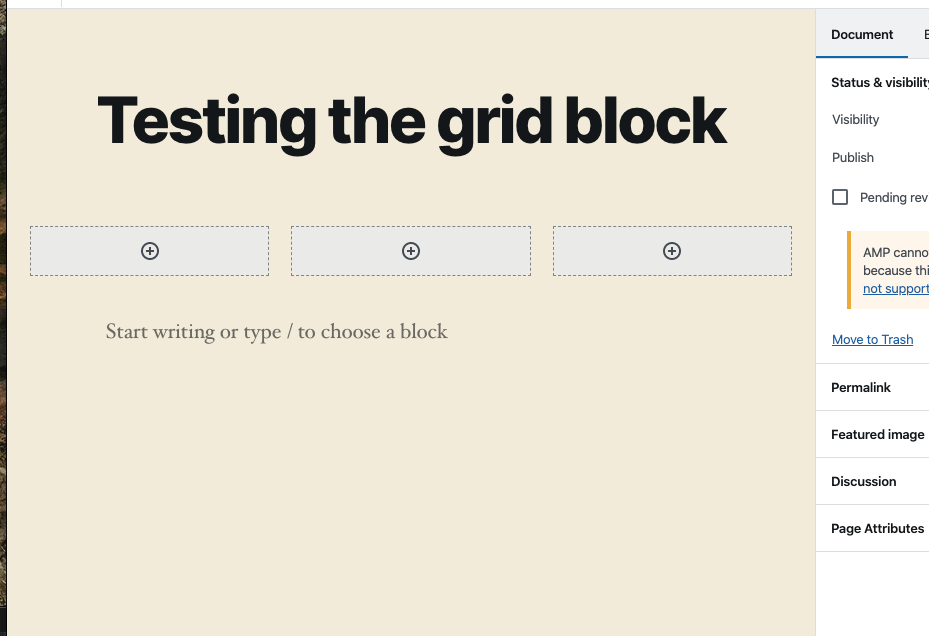
Task: Add a block to the rightmost grid column
Action: [671, 250]
